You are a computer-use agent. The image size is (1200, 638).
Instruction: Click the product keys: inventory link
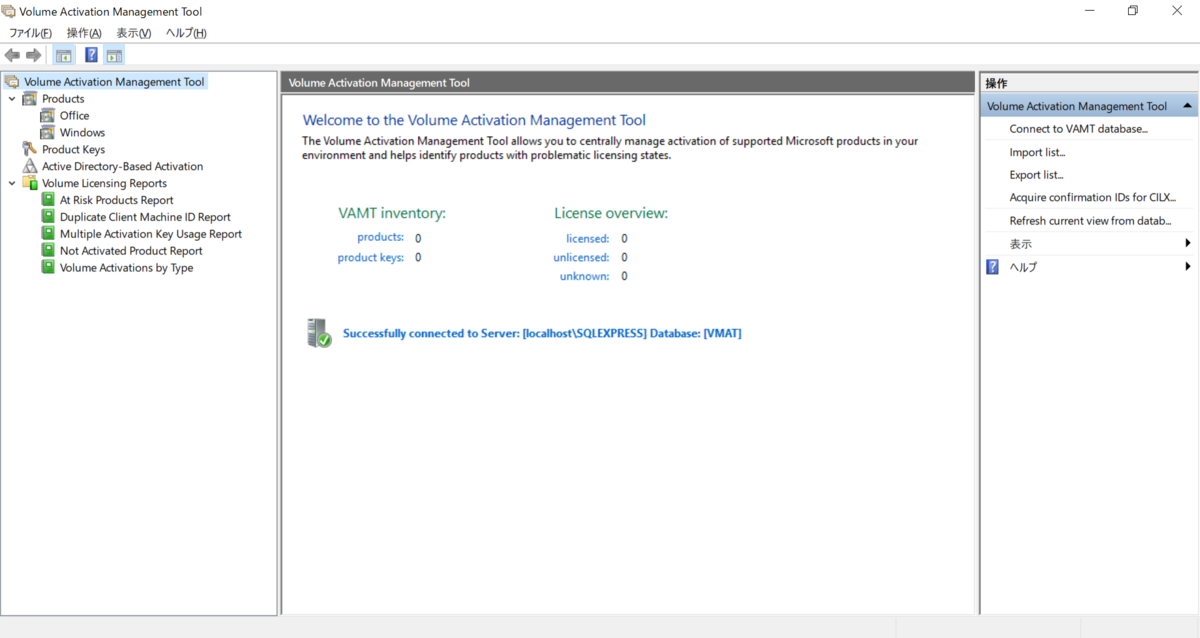pos(371,257)
